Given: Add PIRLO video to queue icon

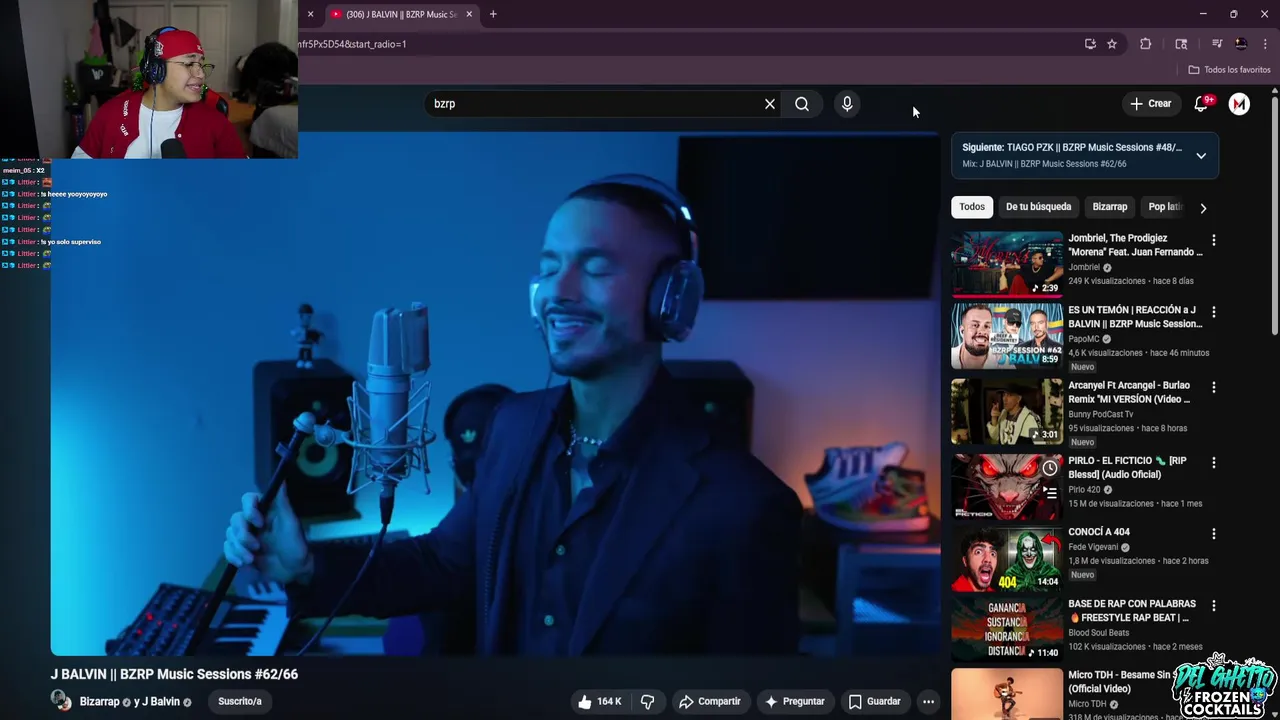Looking at the screenshot, I should (x=1049, y=492).
